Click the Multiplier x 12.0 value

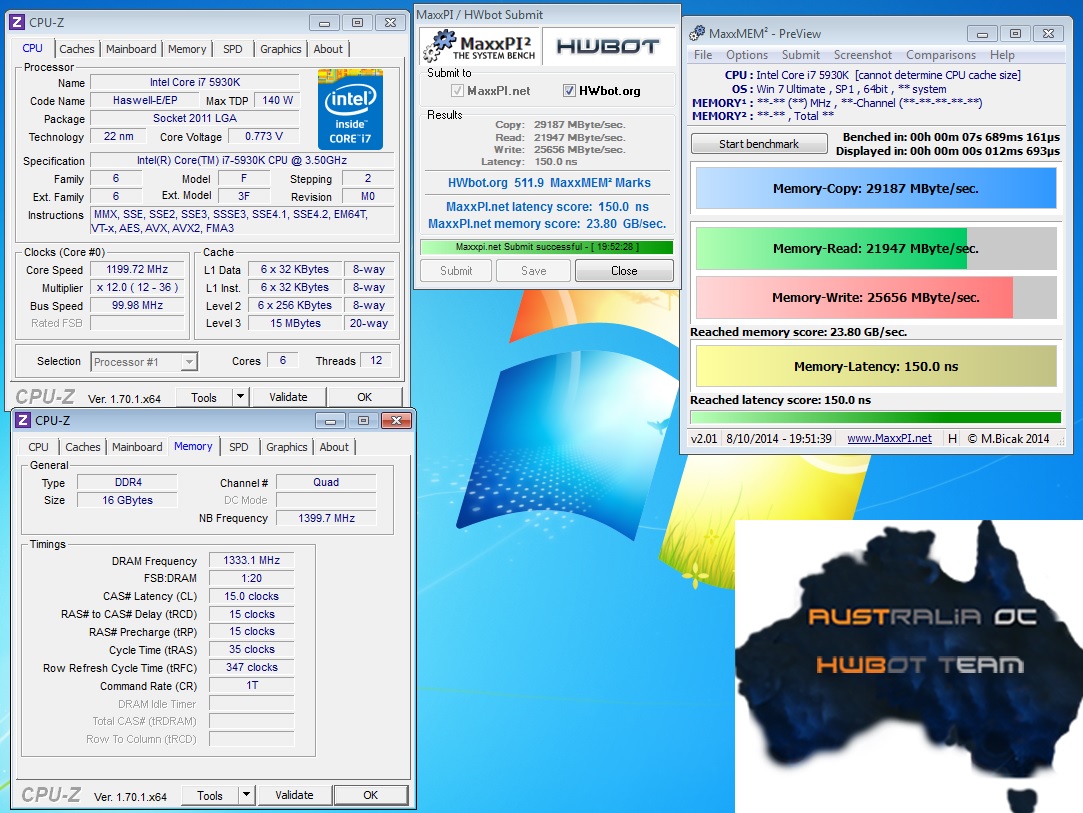137,287
